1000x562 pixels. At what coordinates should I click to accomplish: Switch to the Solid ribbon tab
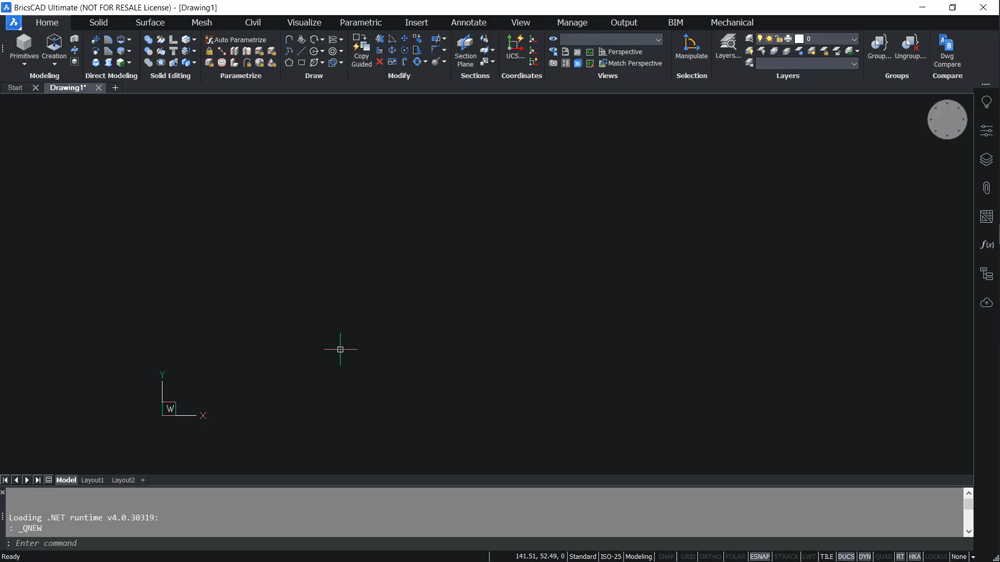pyautogui.click(x=98, y=22)
